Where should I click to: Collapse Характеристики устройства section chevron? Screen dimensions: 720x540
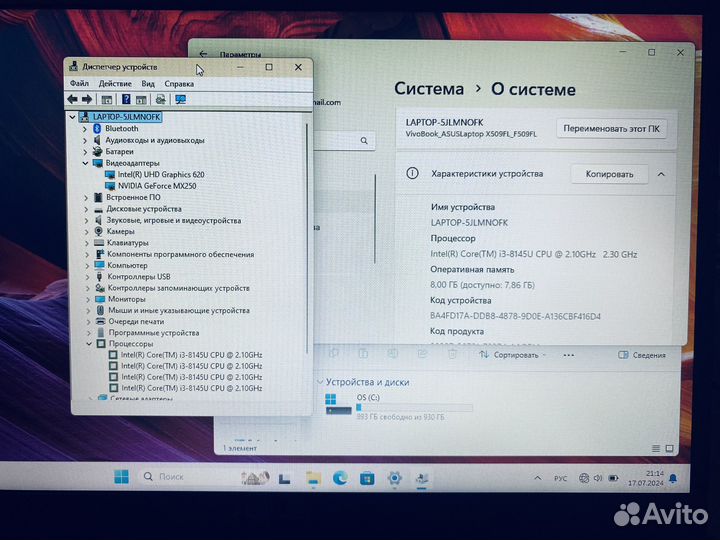[661, 174]
